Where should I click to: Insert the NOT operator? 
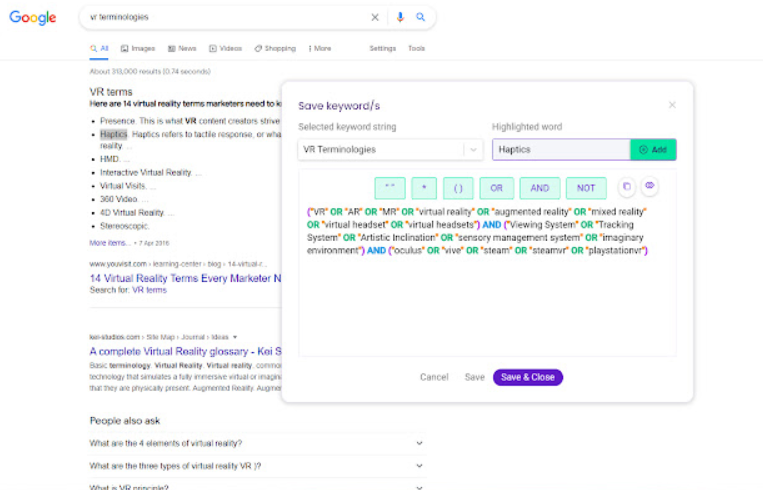586,188
